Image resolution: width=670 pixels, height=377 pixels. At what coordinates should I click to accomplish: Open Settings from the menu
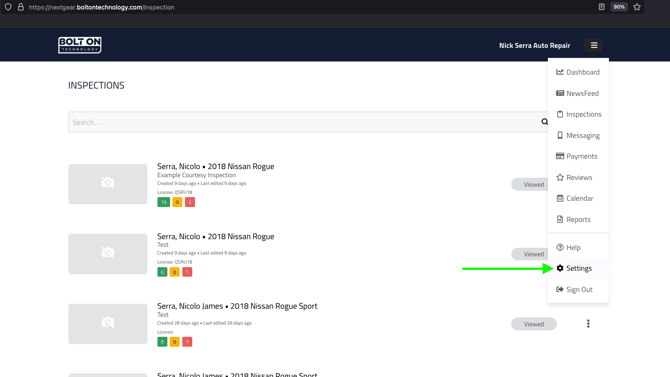pos(578,268)
